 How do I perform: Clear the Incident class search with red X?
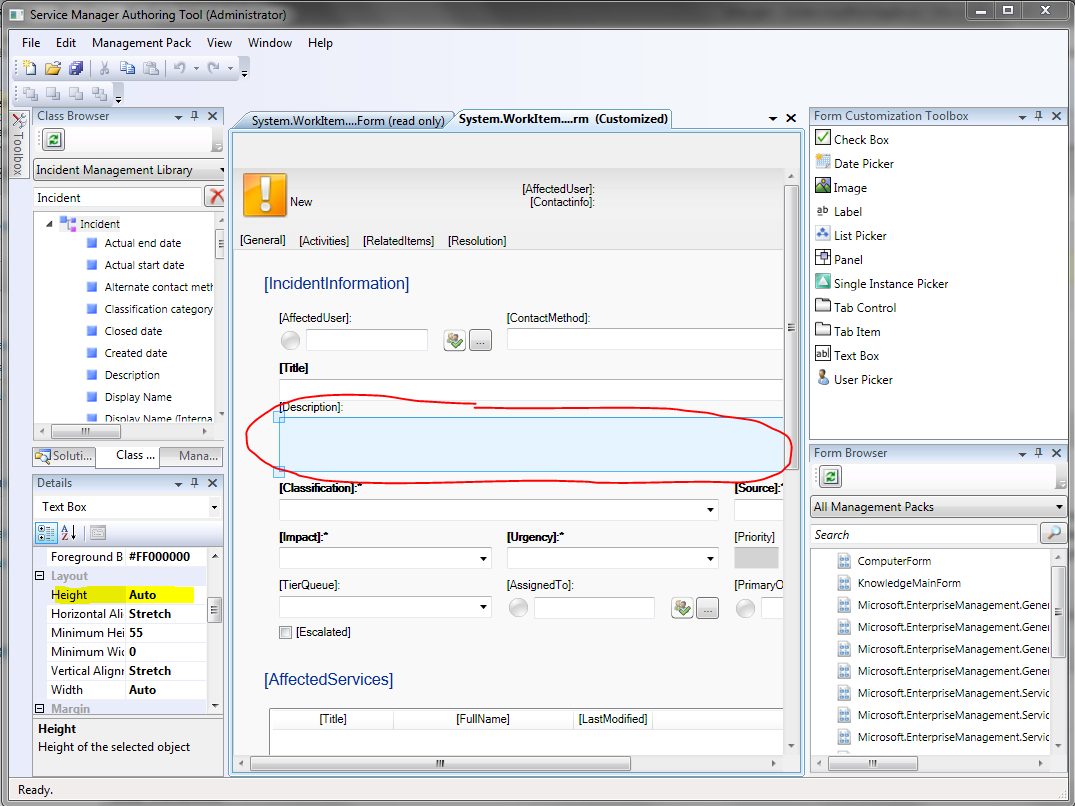tap(215, 197)
